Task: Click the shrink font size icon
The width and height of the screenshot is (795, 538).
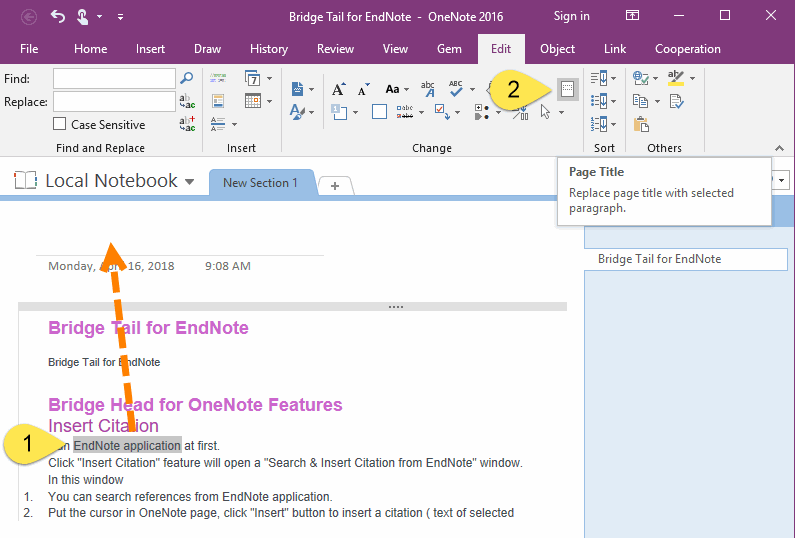Action: [363, 89]
